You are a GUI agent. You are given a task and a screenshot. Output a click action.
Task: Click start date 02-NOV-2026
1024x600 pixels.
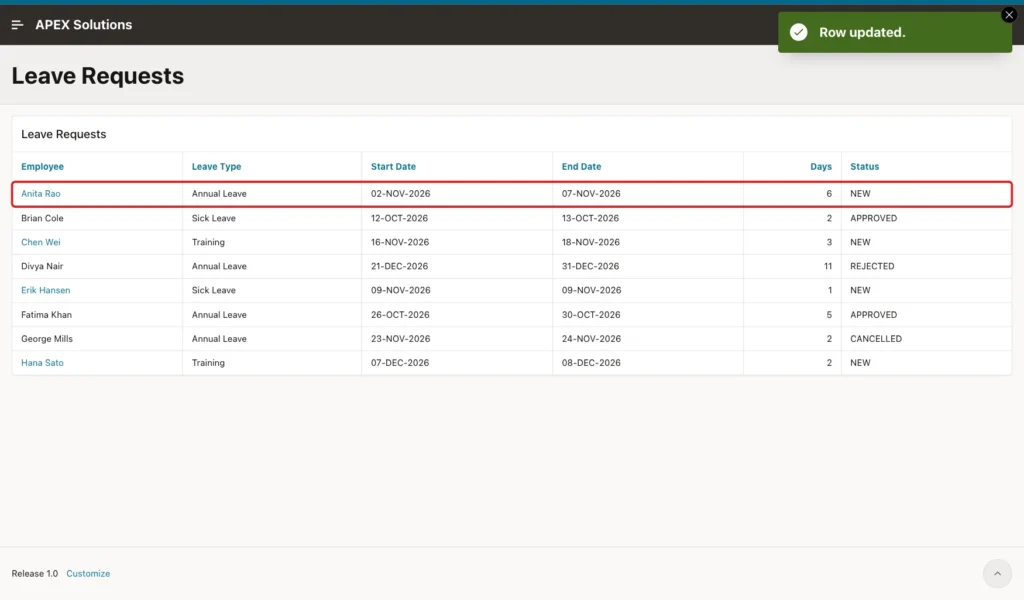400,194
